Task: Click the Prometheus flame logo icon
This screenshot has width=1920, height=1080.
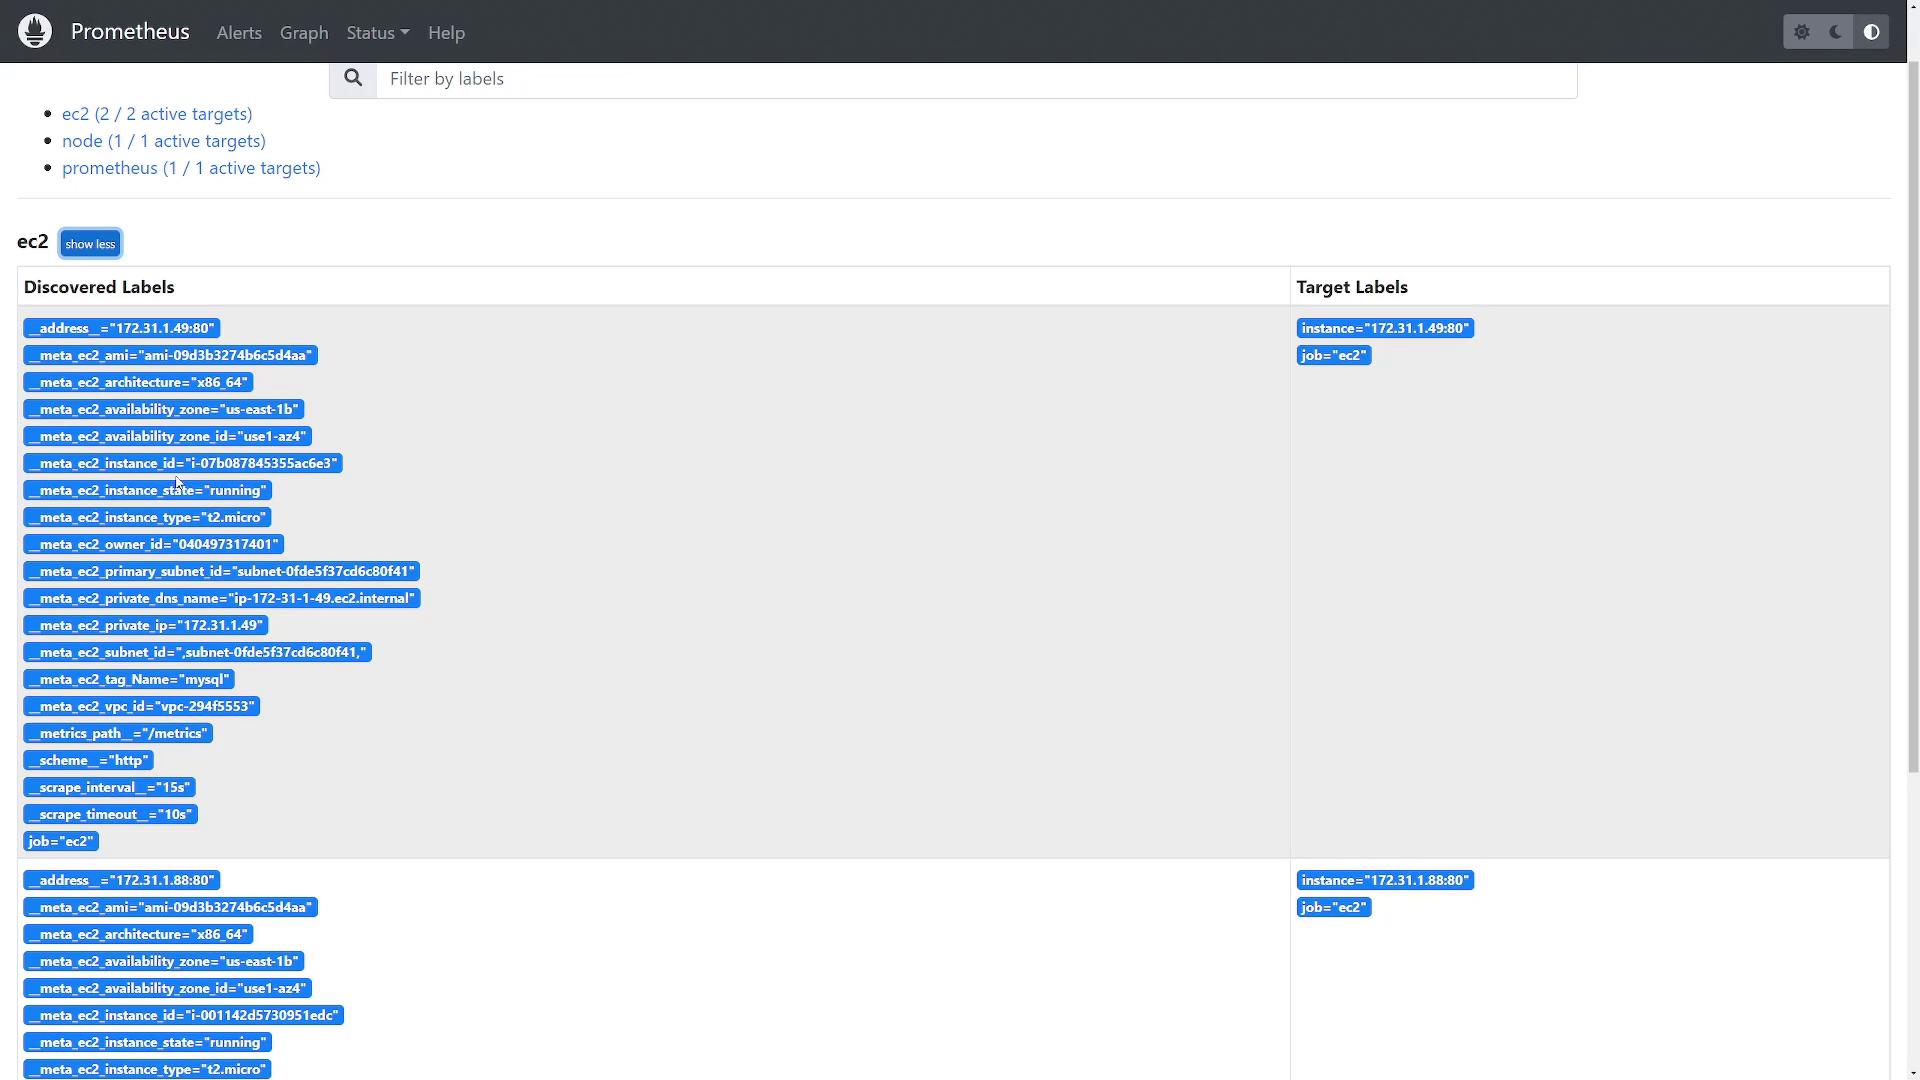Action: (x=35, y=31)
